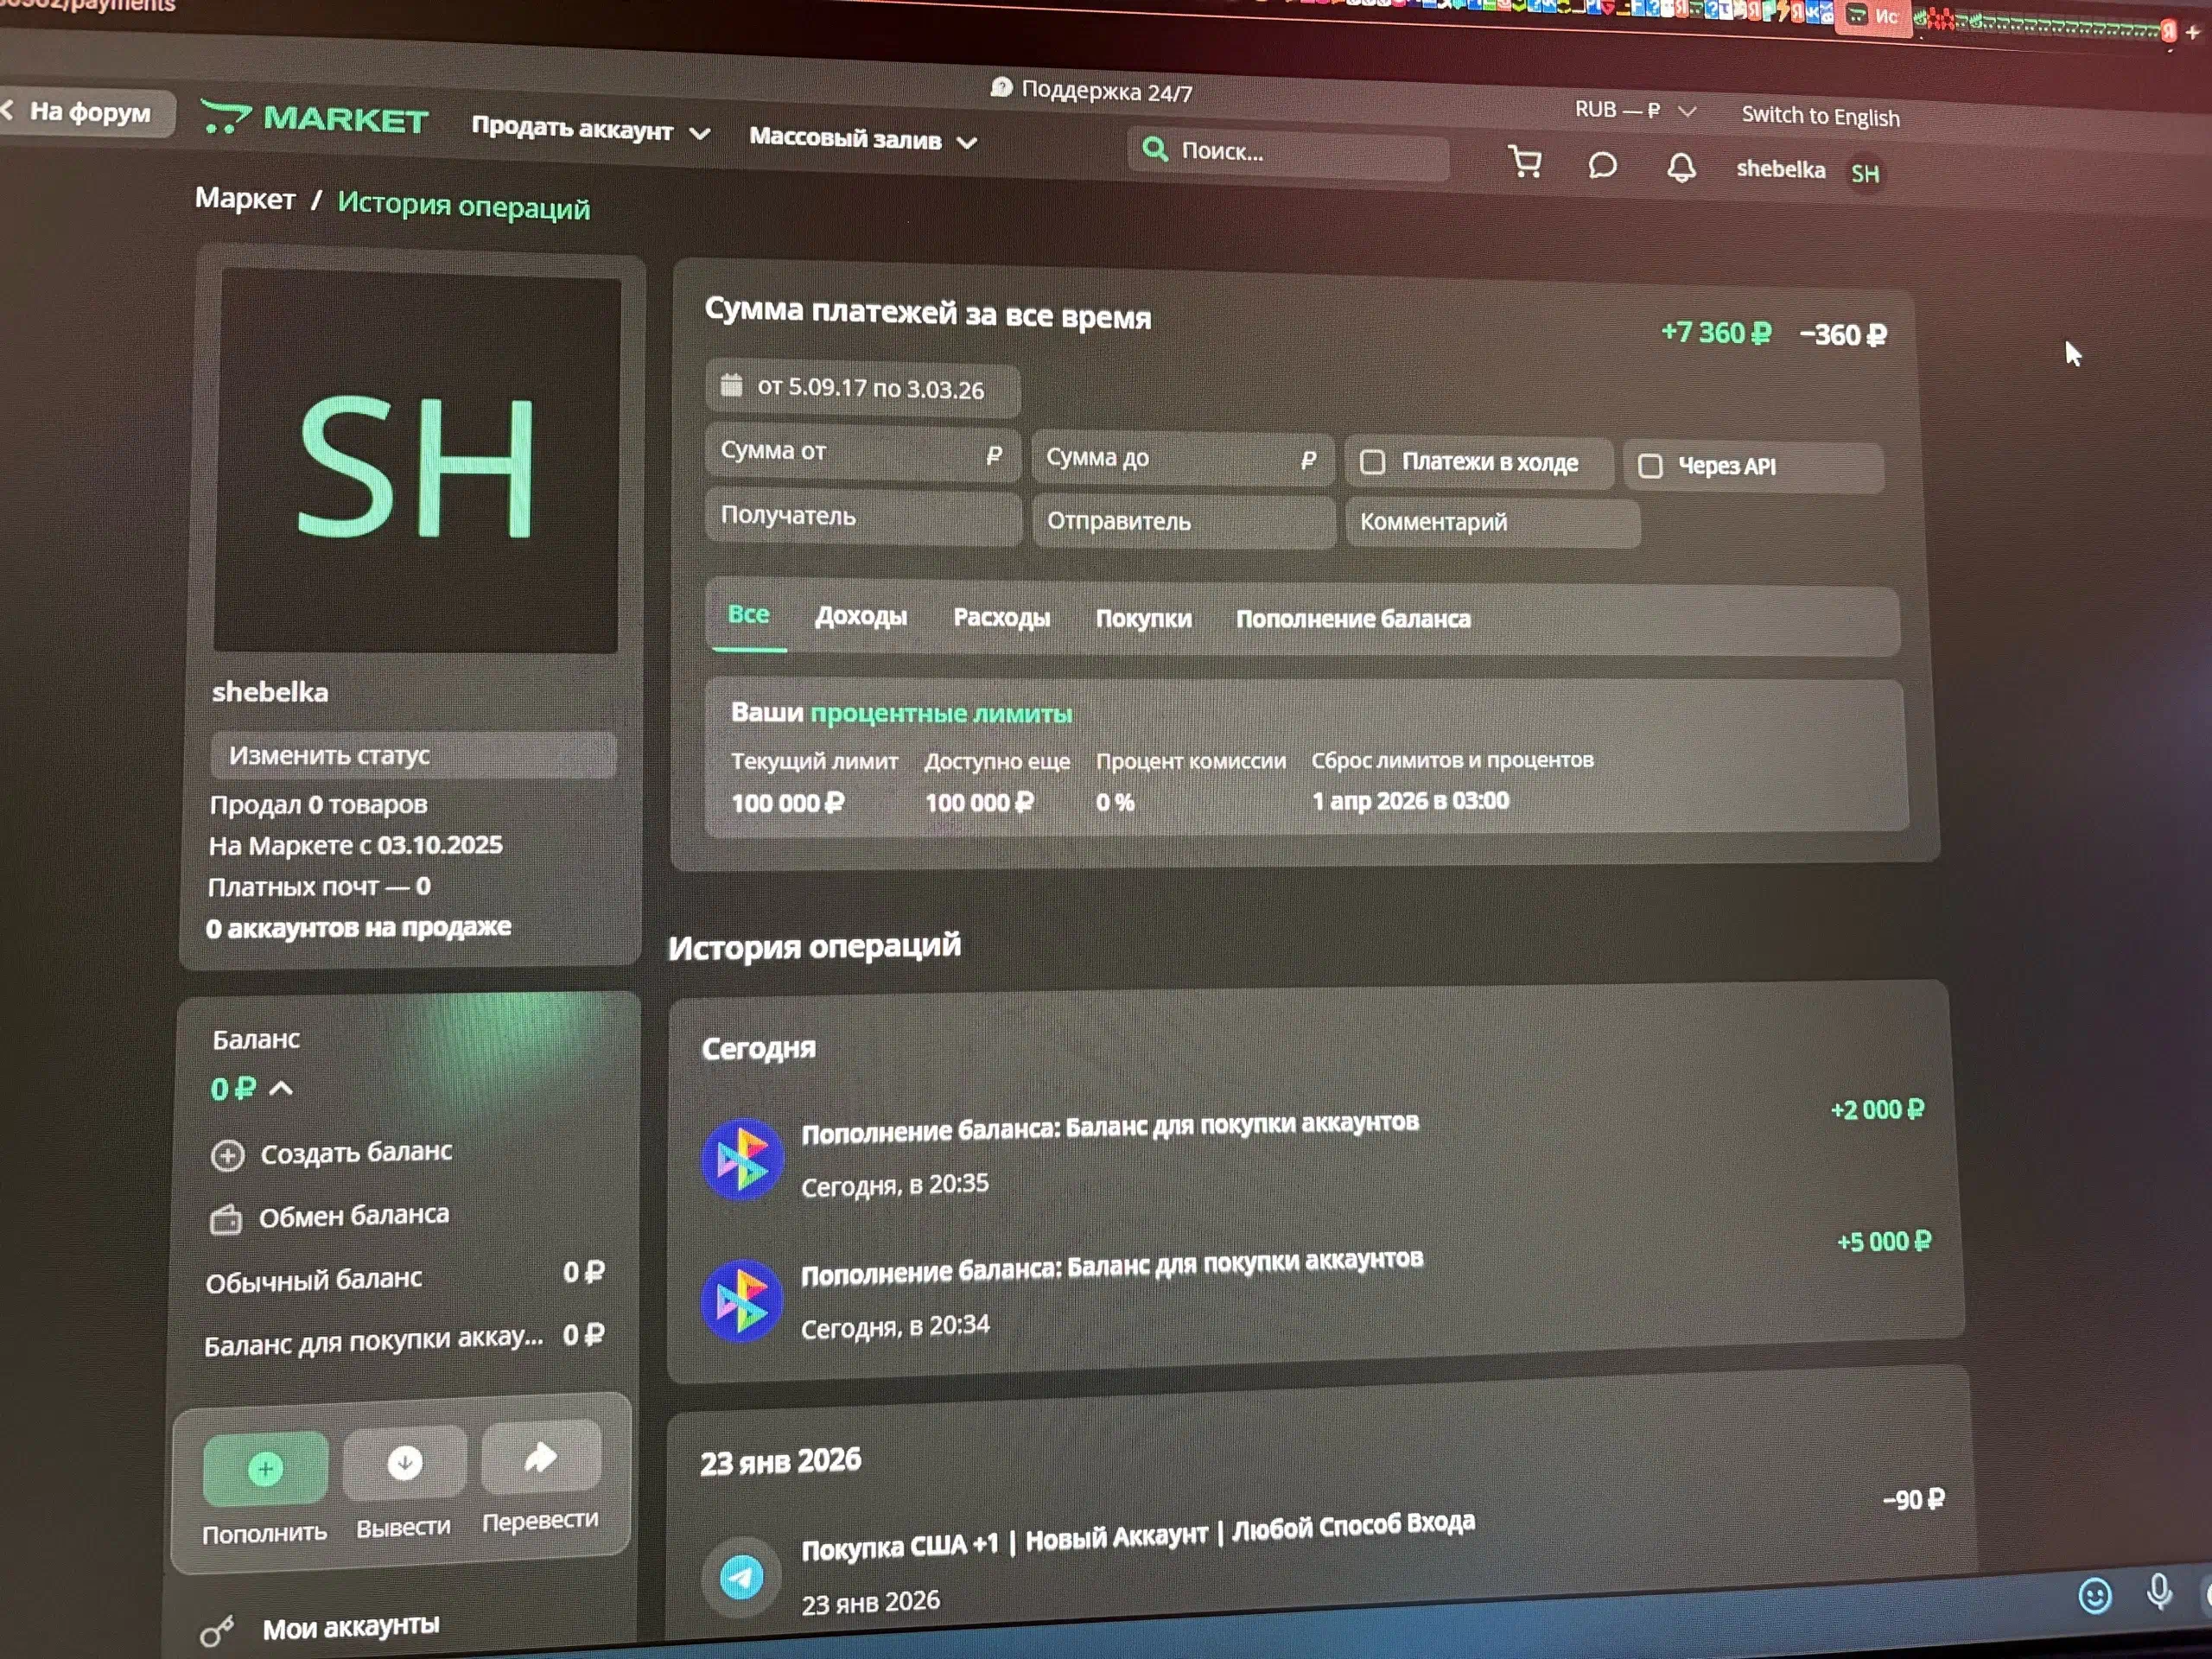Open the shopping cart icon

[x=1525, y=163]
